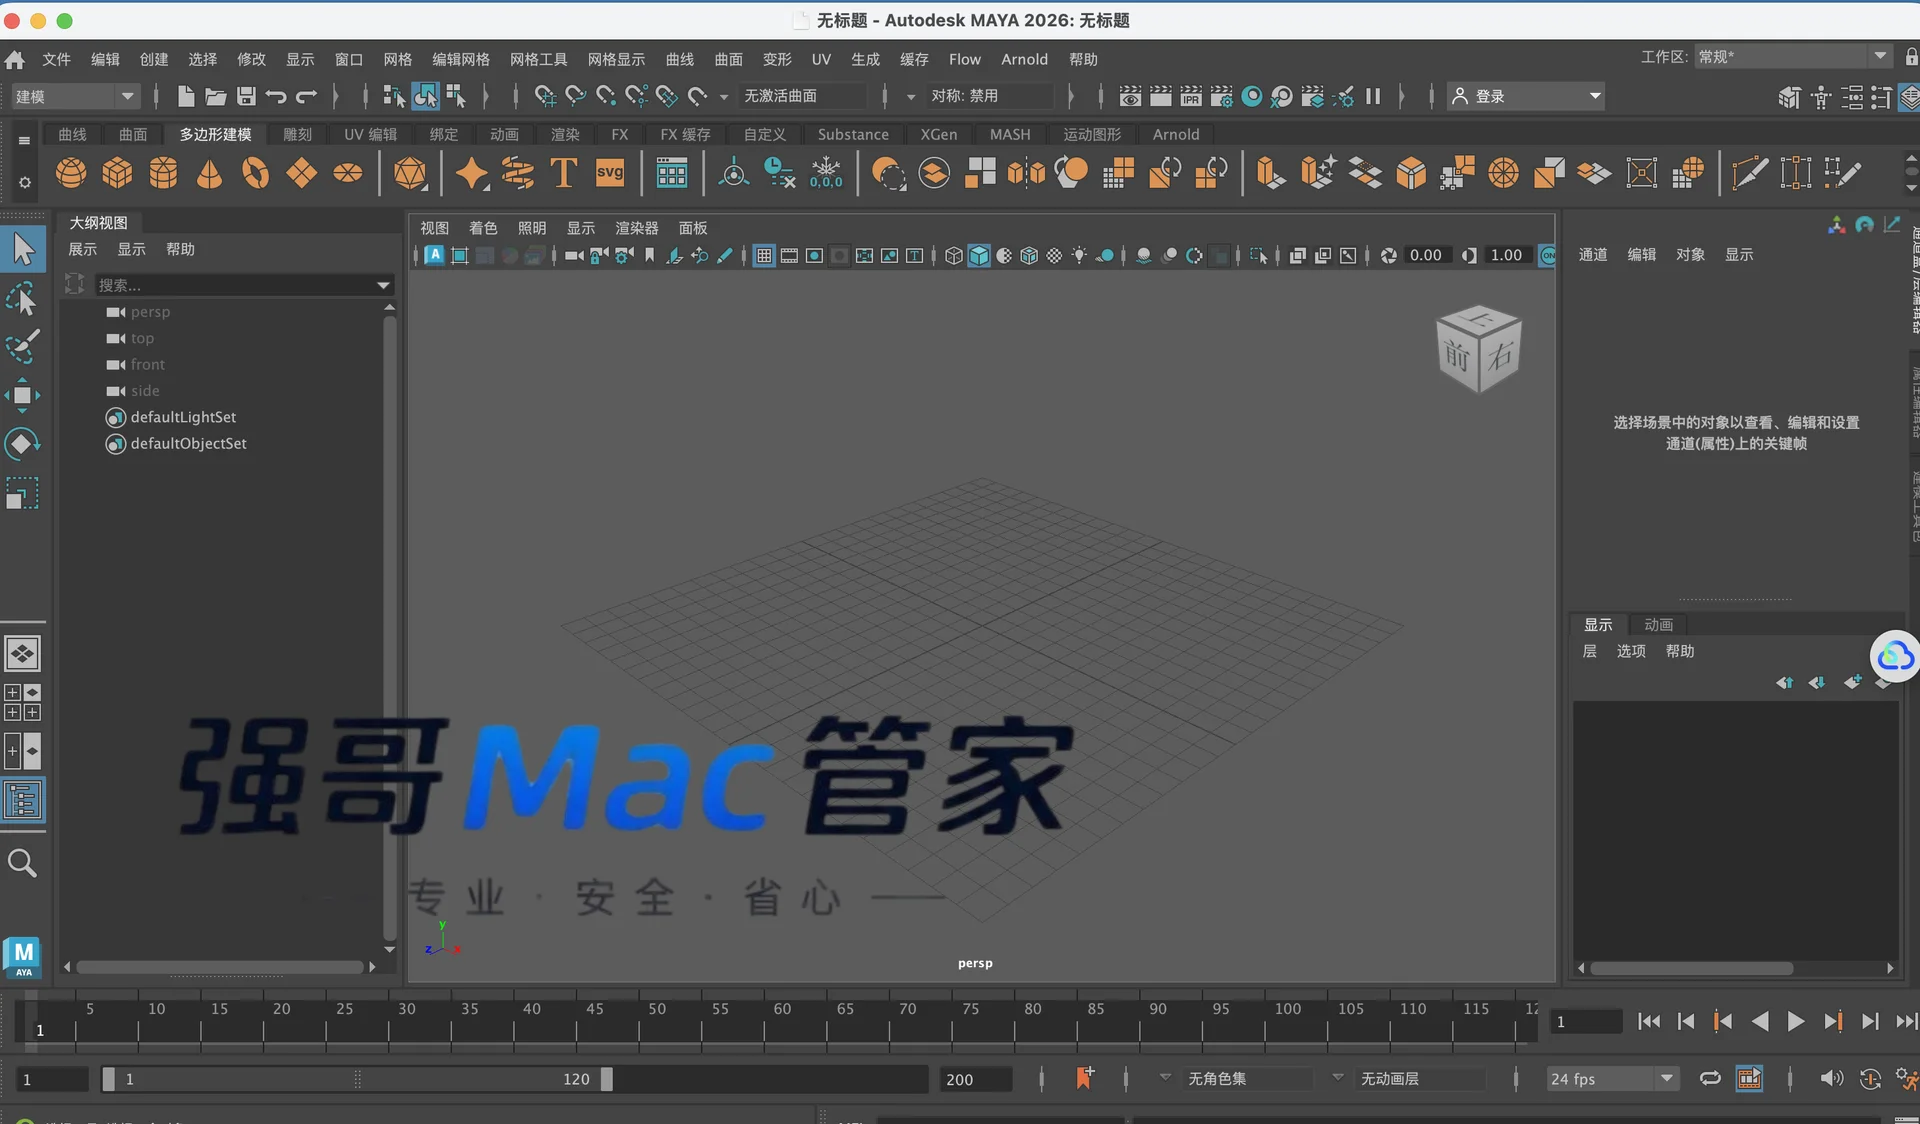Open the 建模 menu set dropdown
This screenshot has height=1124, width=1920.
(75, 96)
